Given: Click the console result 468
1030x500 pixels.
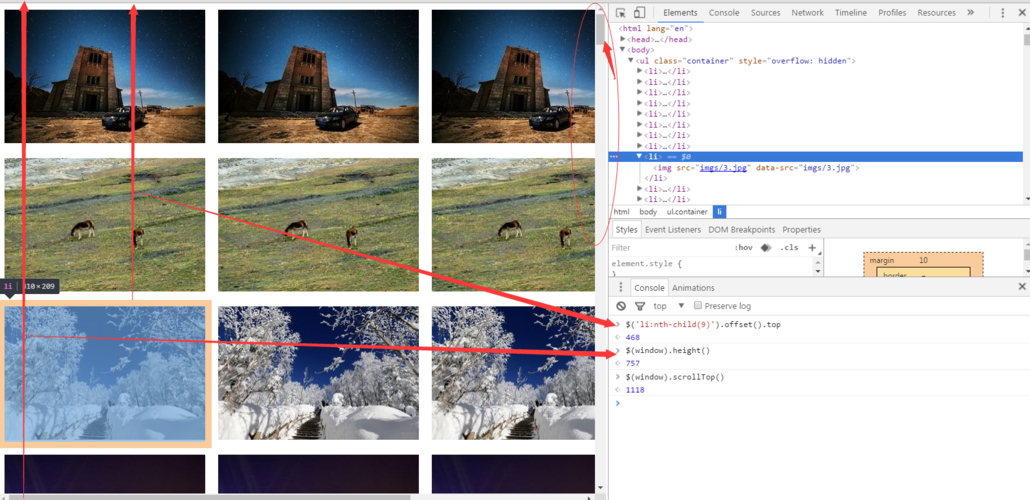Looking at the screenshot, I should 633,337.
